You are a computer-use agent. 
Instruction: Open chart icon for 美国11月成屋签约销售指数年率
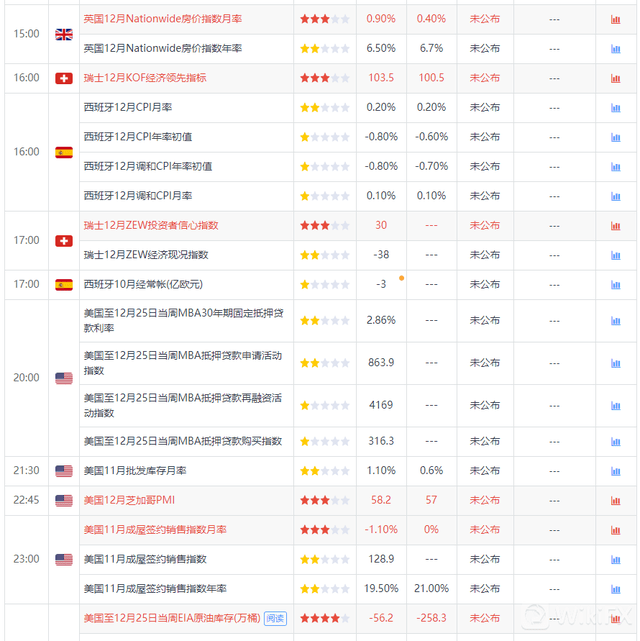[615, 589]
